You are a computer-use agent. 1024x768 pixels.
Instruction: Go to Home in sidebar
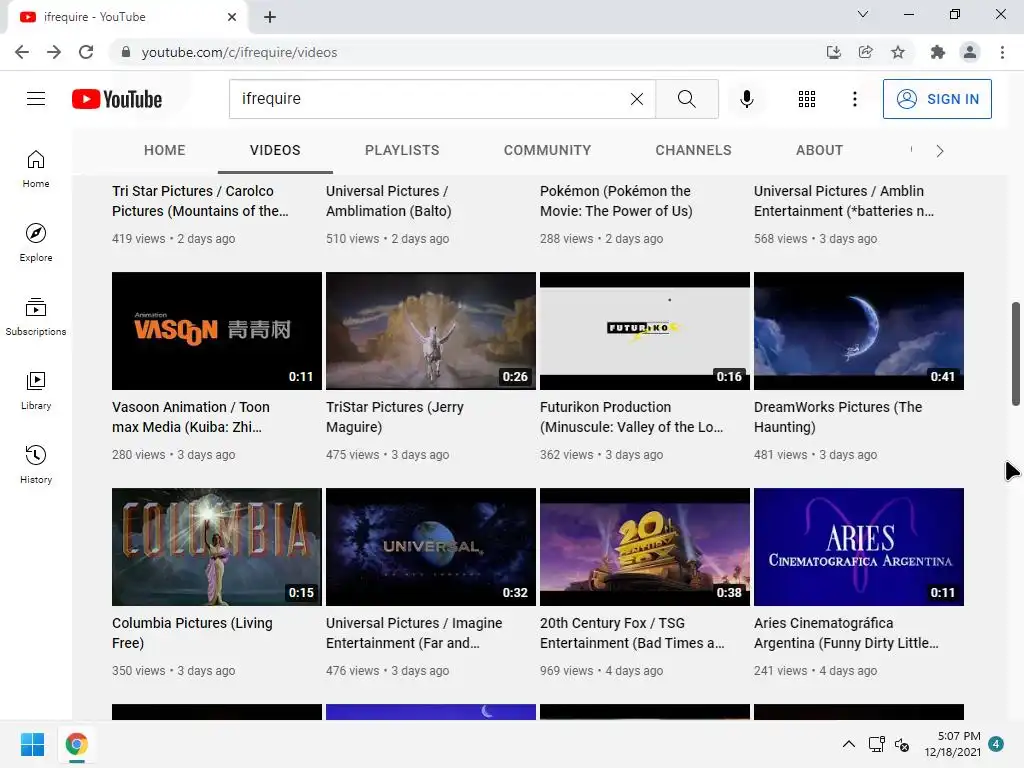pos(36,168)
